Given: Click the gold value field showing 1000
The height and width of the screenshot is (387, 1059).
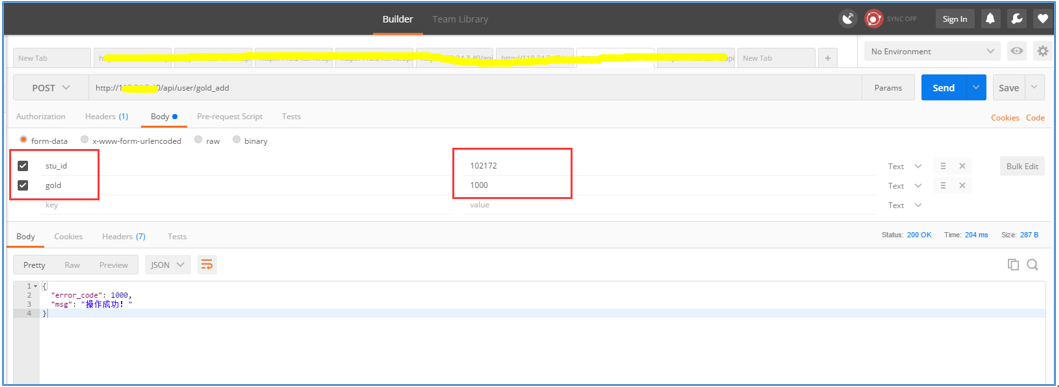Looking at the screenshot, I should click(669, 186).
